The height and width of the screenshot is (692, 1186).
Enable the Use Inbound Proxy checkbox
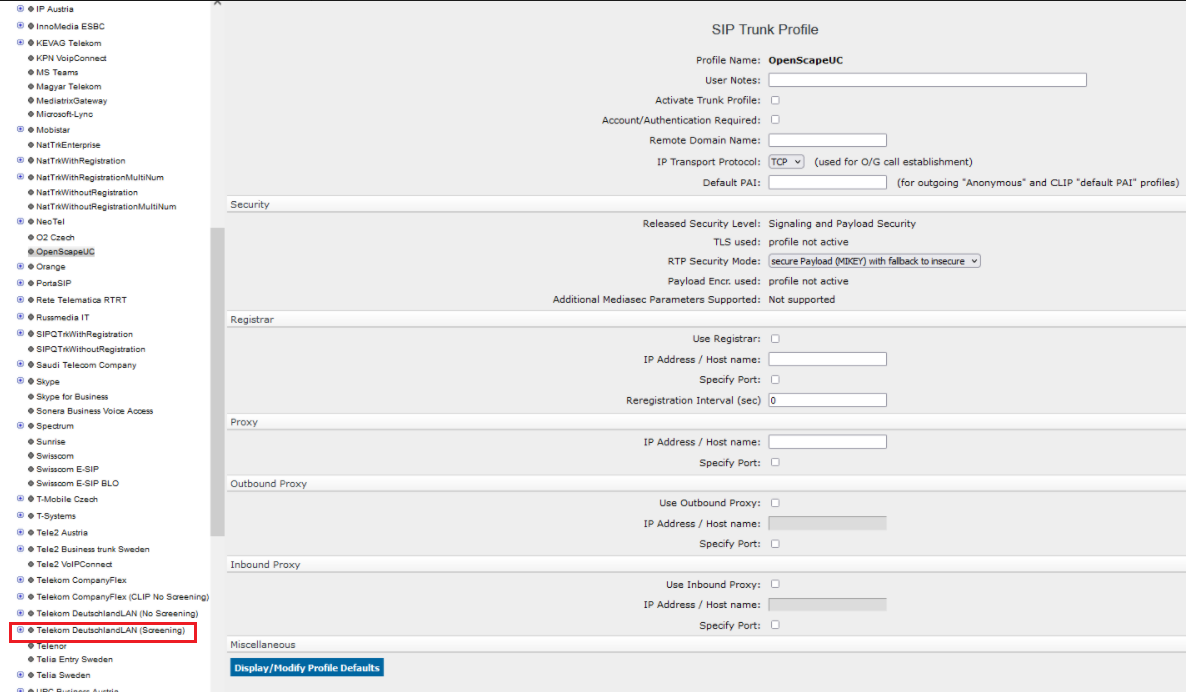pos(775,584)
